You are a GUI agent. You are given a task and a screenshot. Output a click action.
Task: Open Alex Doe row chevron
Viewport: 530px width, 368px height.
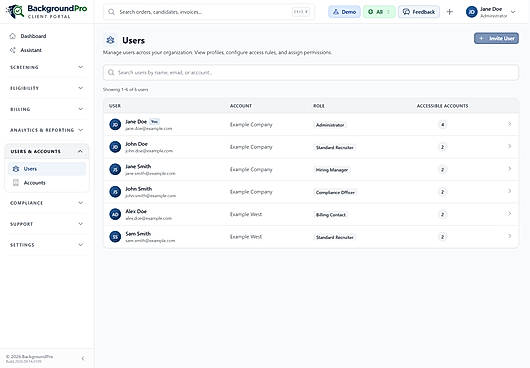point(509,214)
